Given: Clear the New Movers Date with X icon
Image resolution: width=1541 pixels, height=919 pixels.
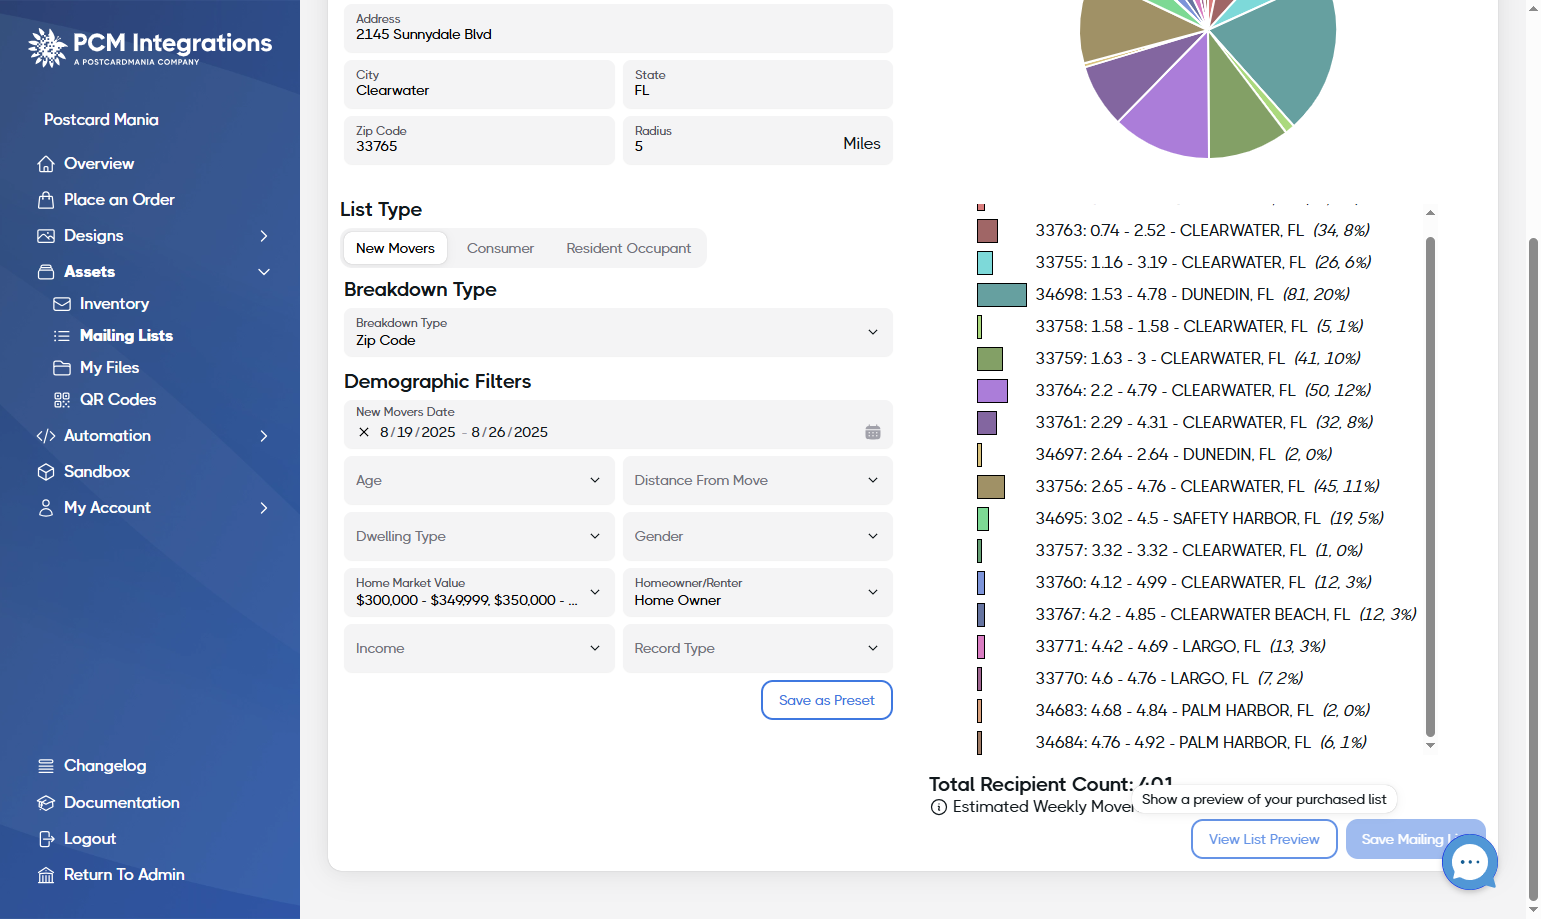Looking at the screenshot, I should 364,432.
